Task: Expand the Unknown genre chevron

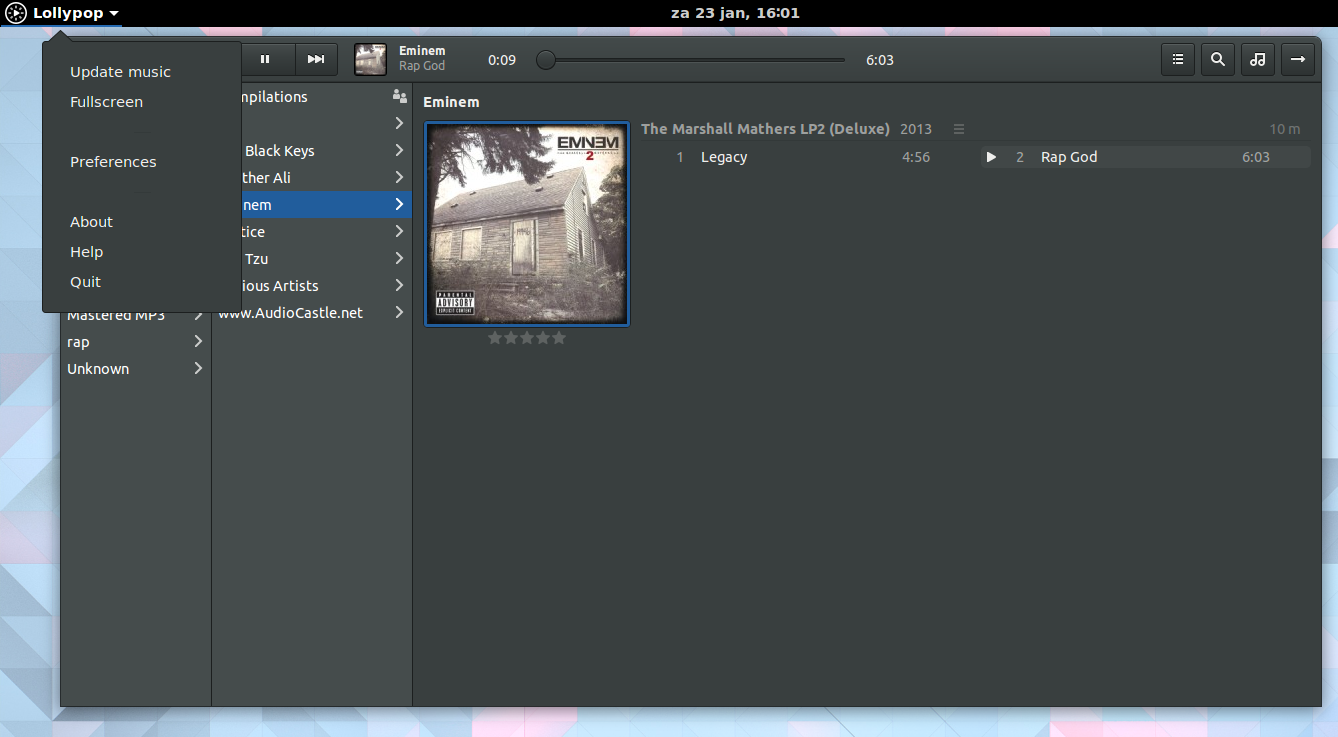Action: [x=198, y=369]
